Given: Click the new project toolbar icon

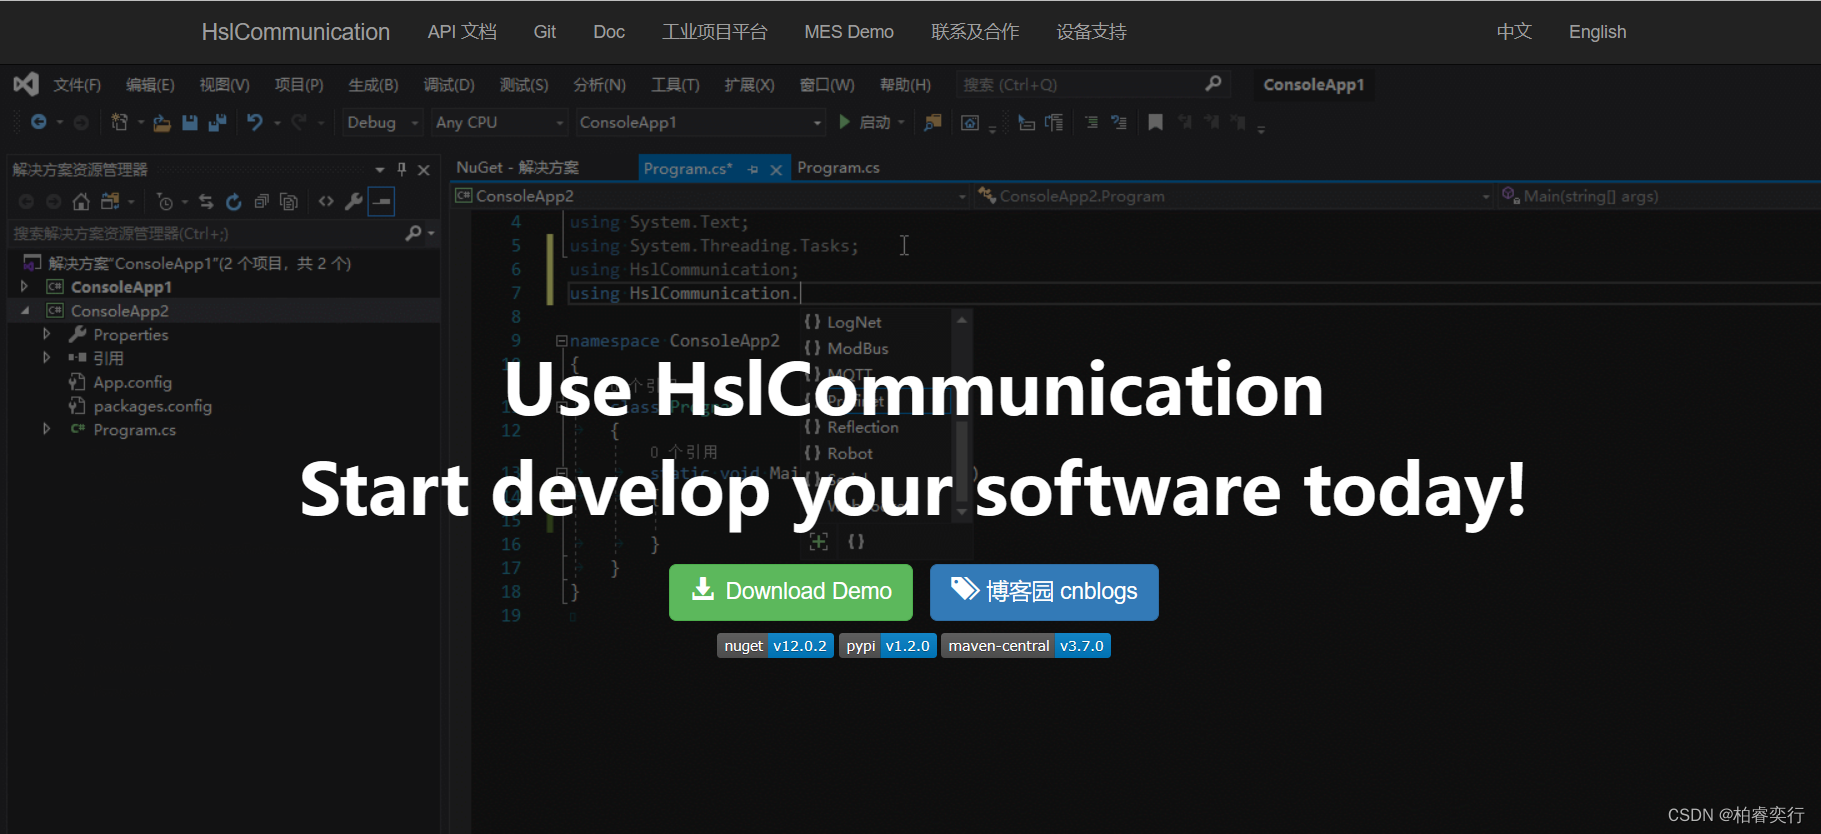Looking at the screenshot, I should [x=119, y=122].
